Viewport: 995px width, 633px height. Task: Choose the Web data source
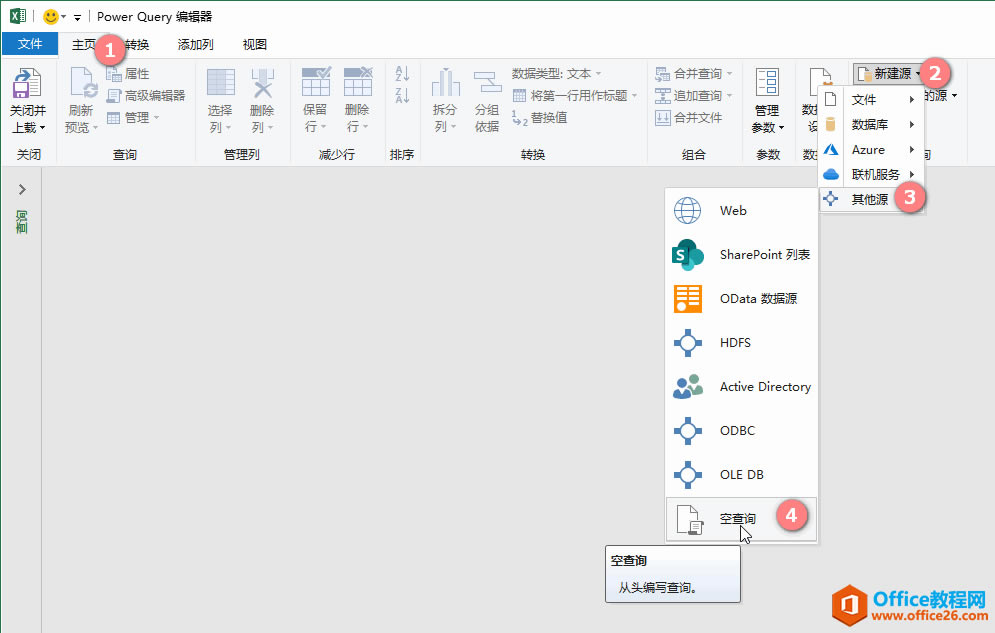coord(741,211)
